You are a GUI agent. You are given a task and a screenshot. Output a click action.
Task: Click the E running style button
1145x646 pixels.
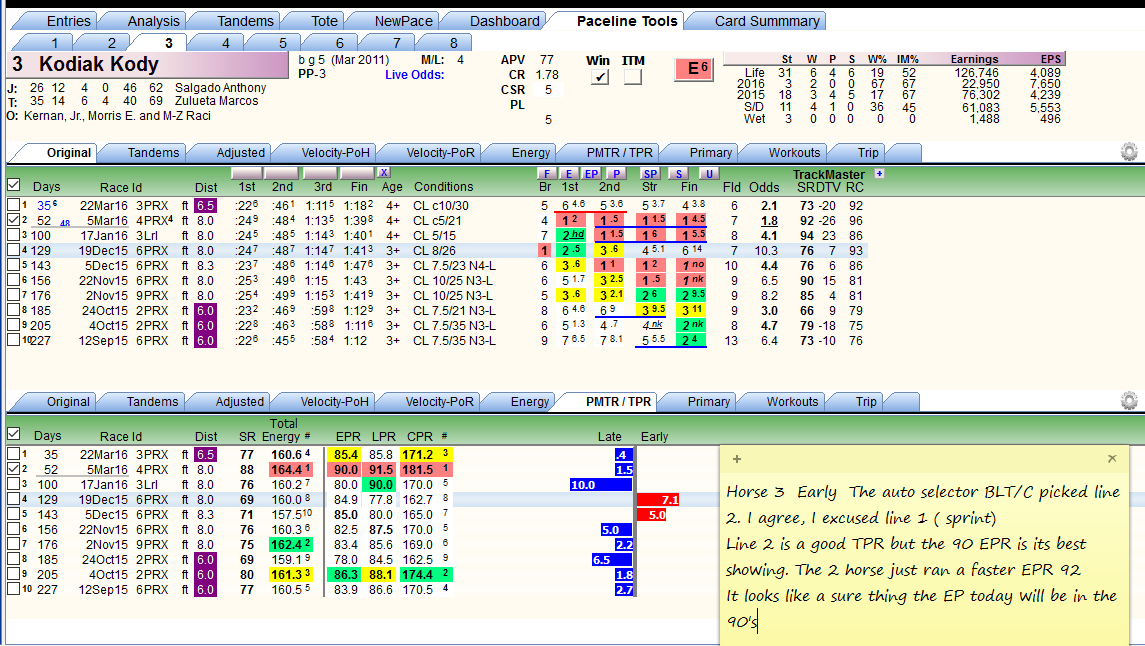point(569,174)
